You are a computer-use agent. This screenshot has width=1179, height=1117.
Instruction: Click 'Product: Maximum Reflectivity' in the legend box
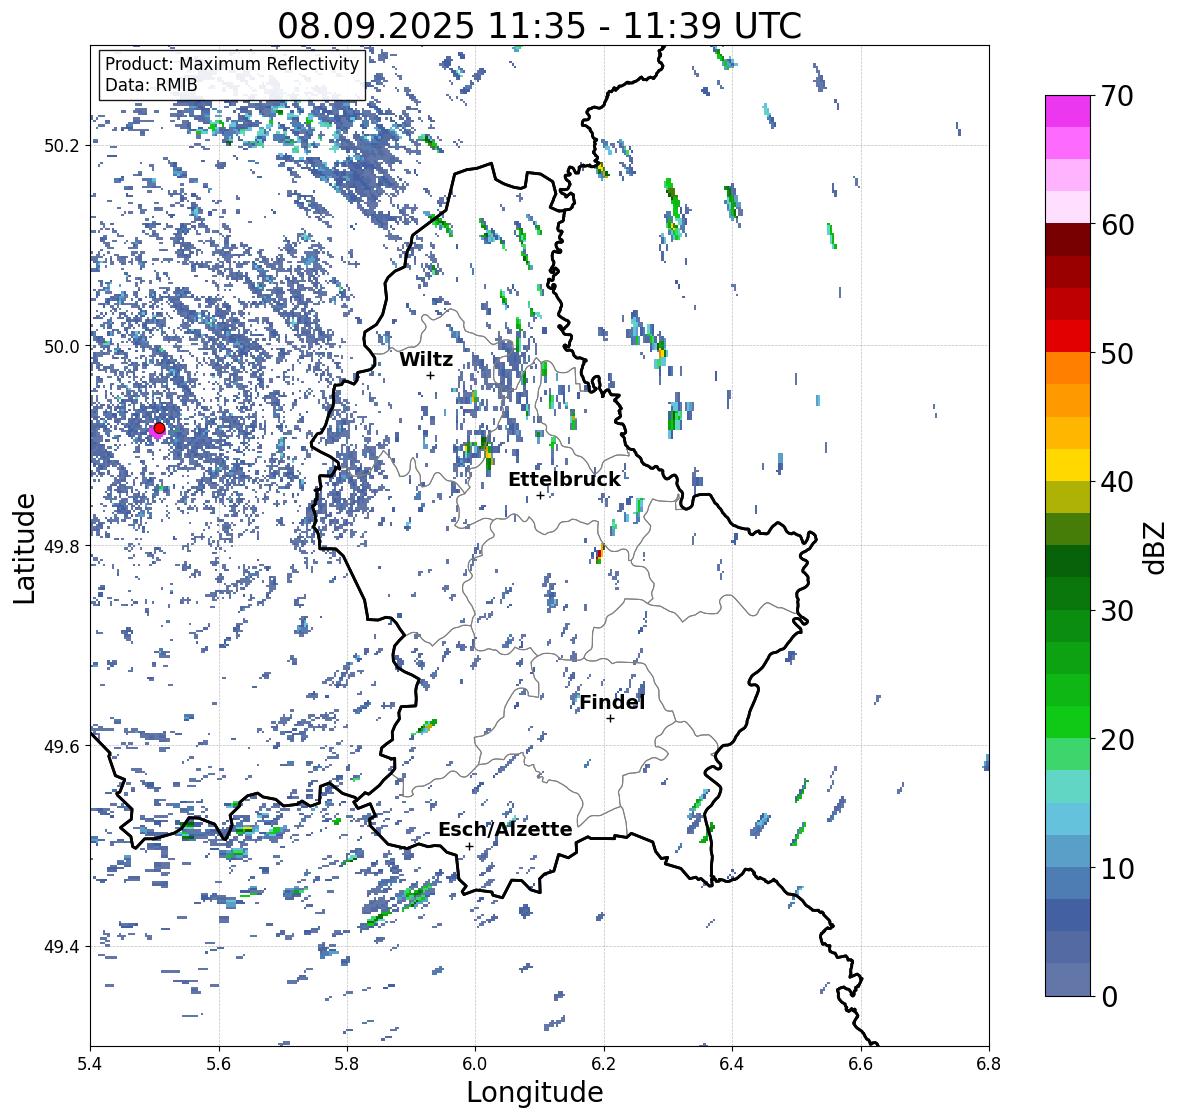coord(232,64)
